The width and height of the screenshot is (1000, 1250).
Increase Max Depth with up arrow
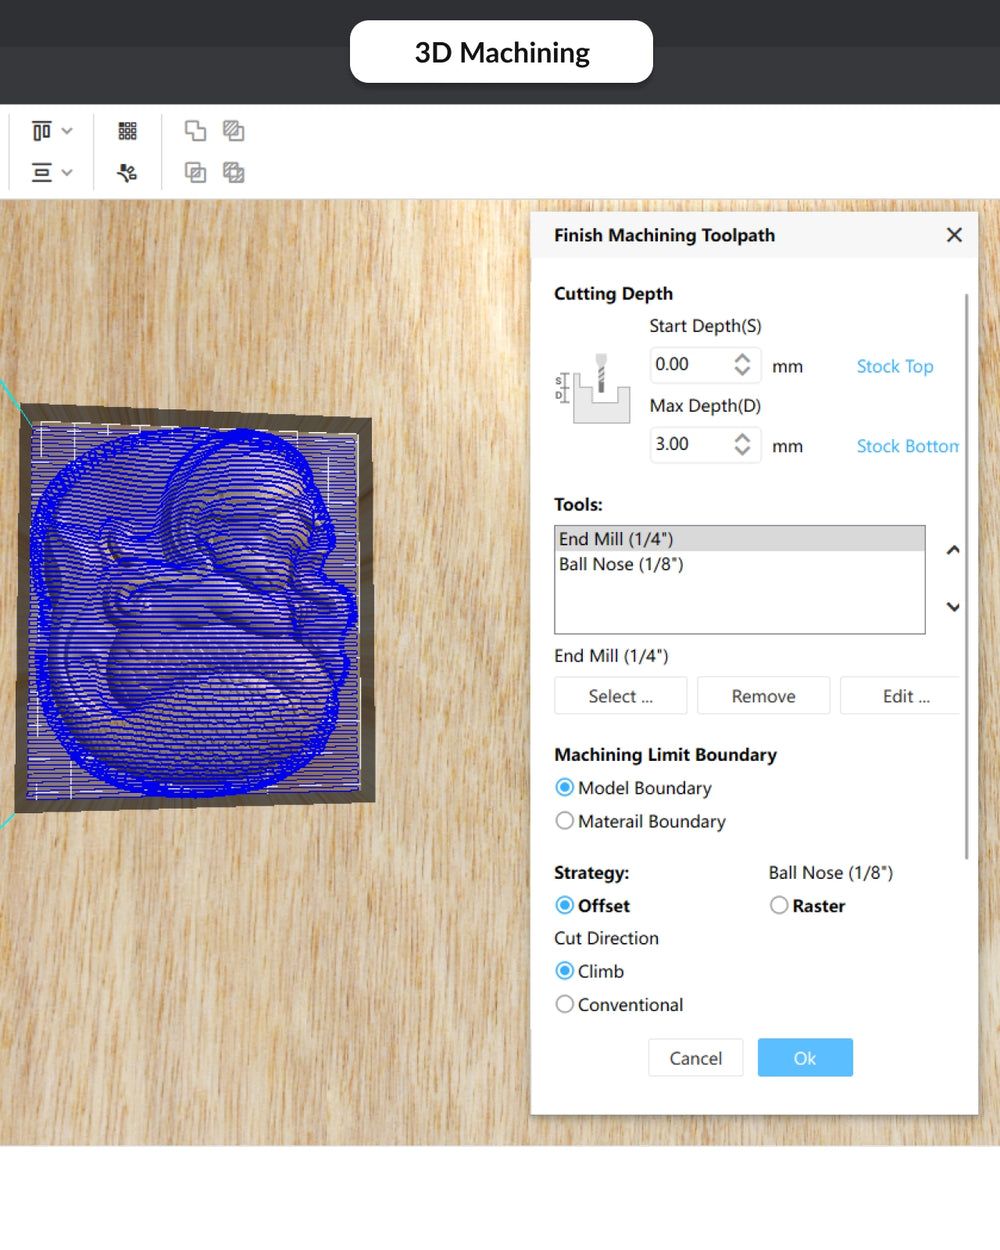pos(742,437)
